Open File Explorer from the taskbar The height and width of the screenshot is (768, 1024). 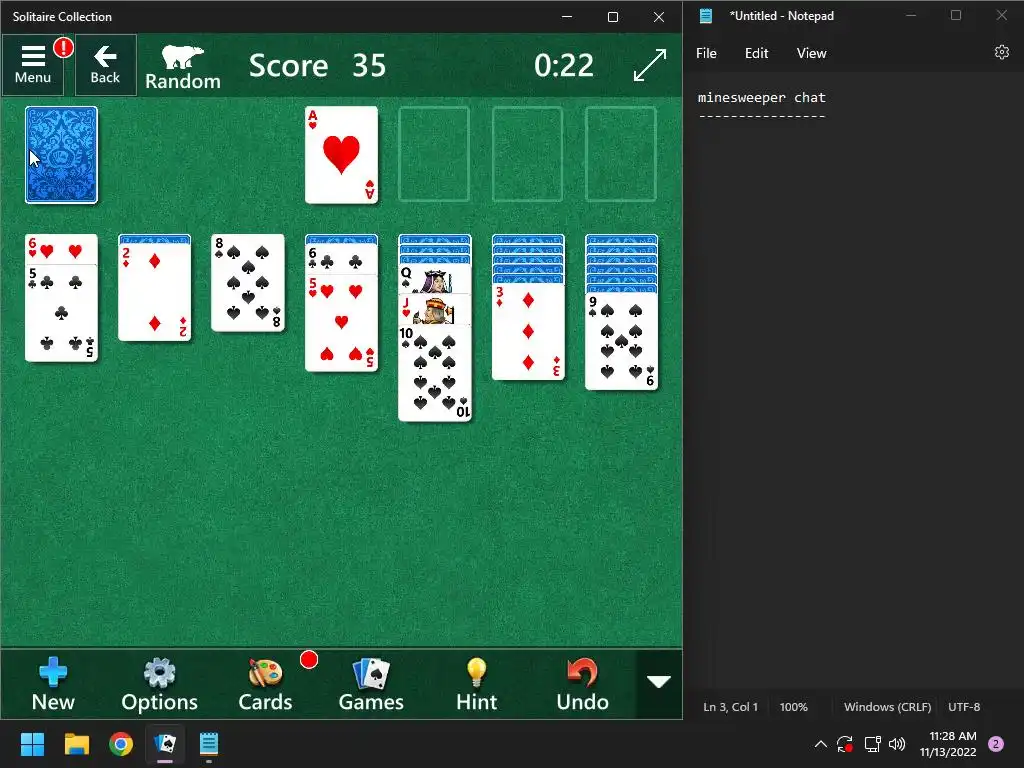coord(76,744)
